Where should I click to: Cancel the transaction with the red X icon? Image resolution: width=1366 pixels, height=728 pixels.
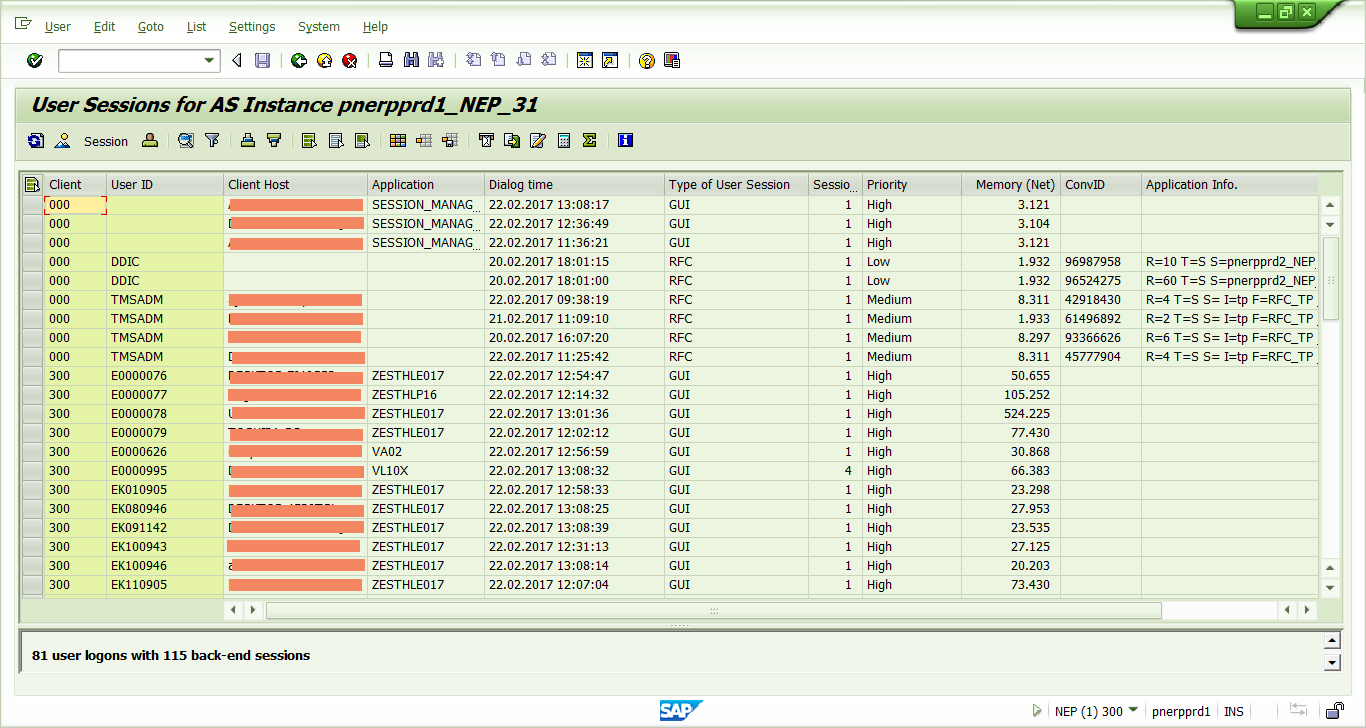tap(349, 60)
